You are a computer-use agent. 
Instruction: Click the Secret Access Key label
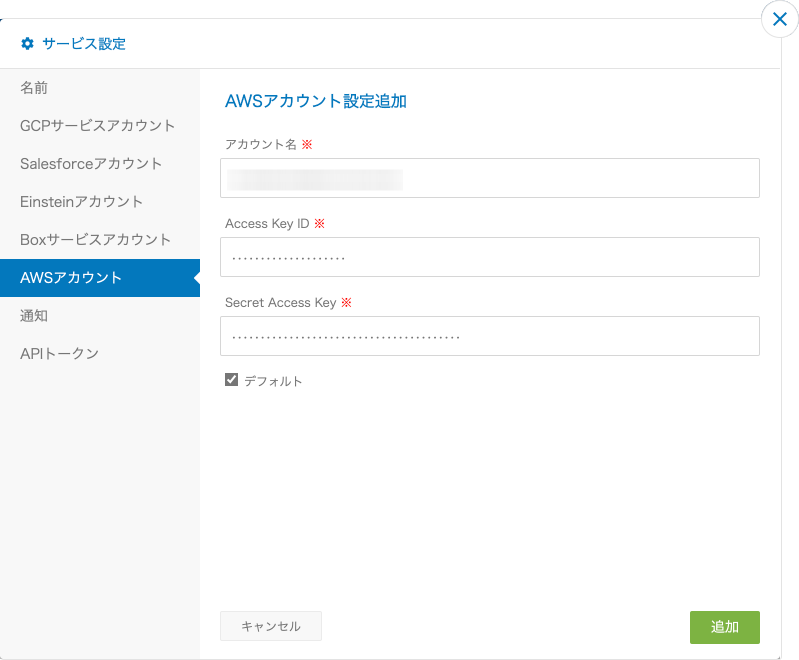[x=281, y=303]
